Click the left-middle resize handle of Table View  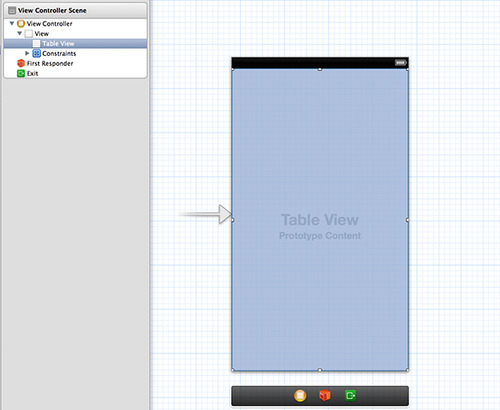coord(232,220)
